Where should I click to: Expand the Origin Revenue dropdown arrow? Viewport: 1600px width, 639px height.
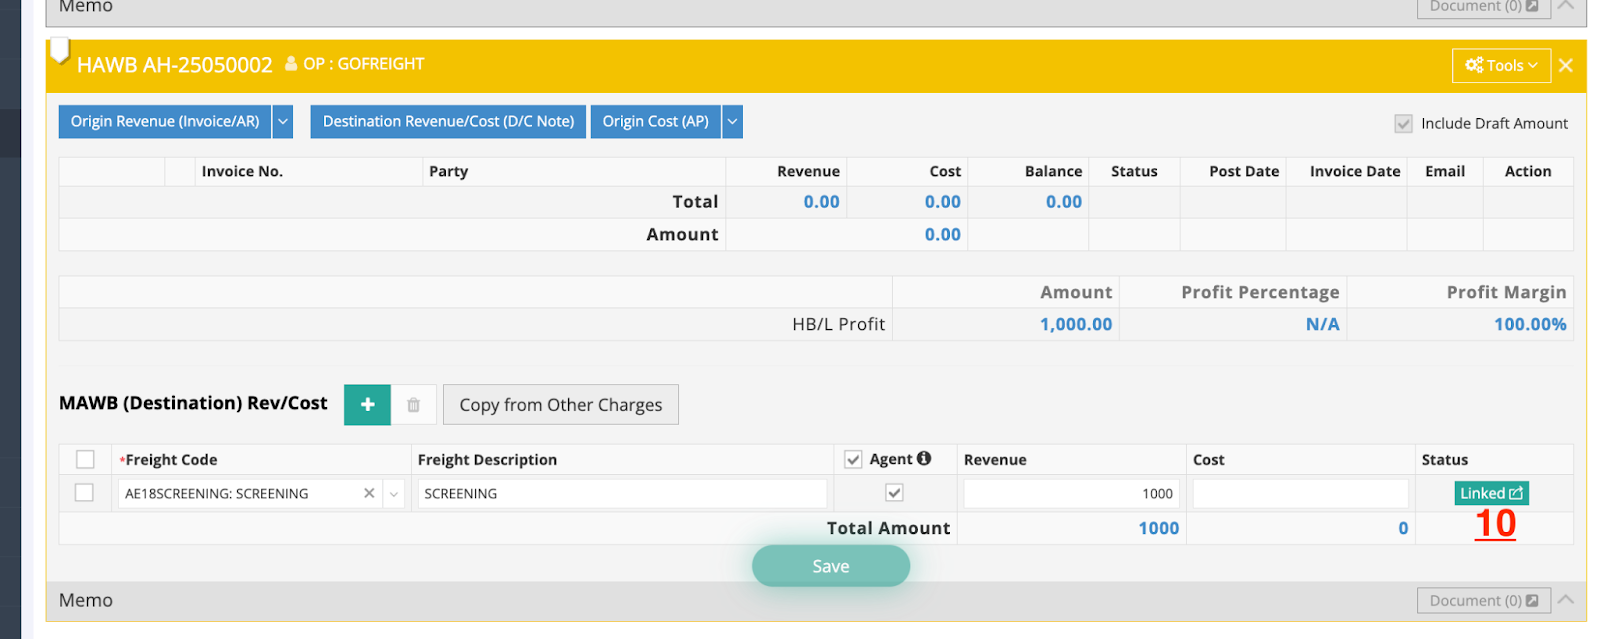coord(283,121)
